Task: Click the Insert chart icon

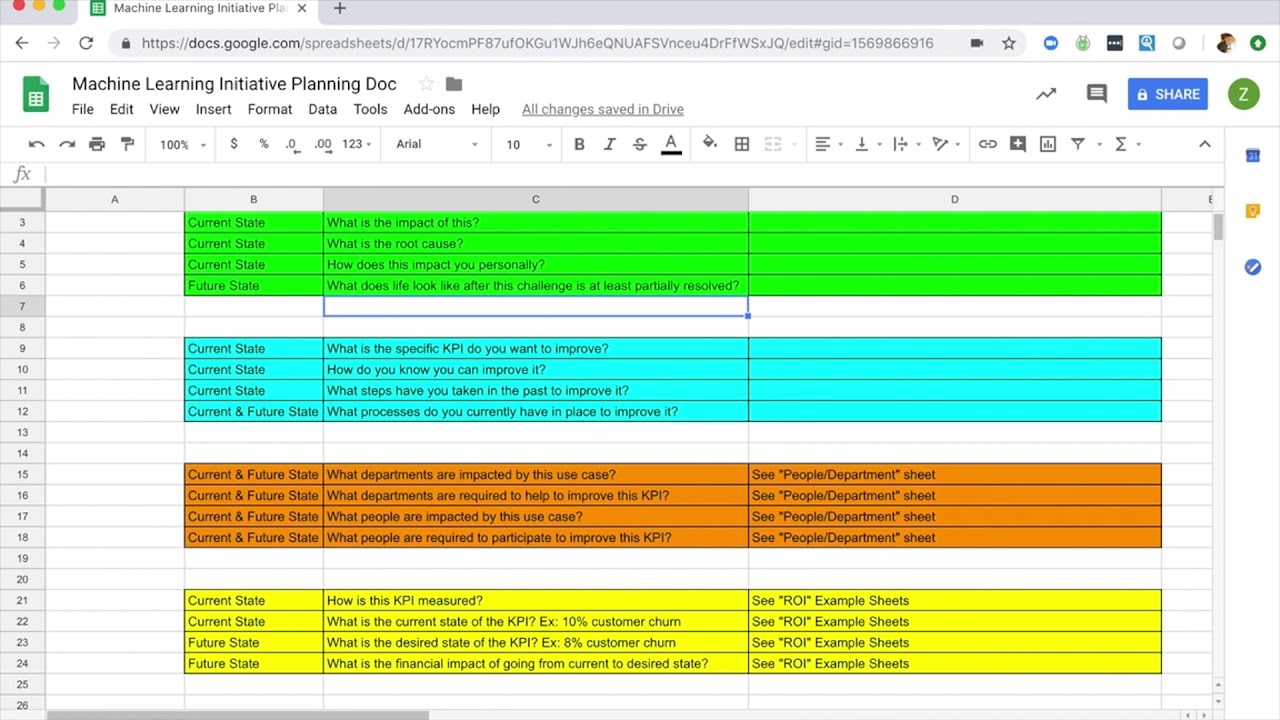Action: (x=1047, y=144)
